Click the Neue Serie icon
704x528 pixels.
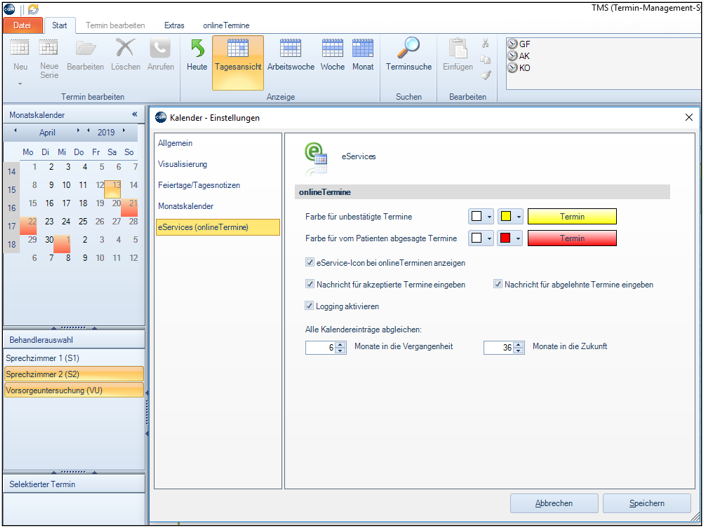[x=48, y=49]
